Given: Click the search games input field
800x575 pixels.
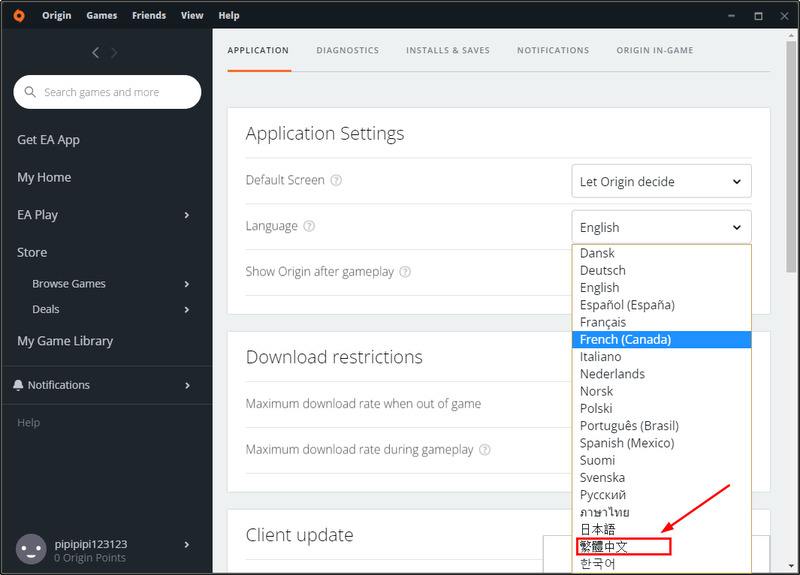Looking at the screenshot, I should [x=107, y=92].
